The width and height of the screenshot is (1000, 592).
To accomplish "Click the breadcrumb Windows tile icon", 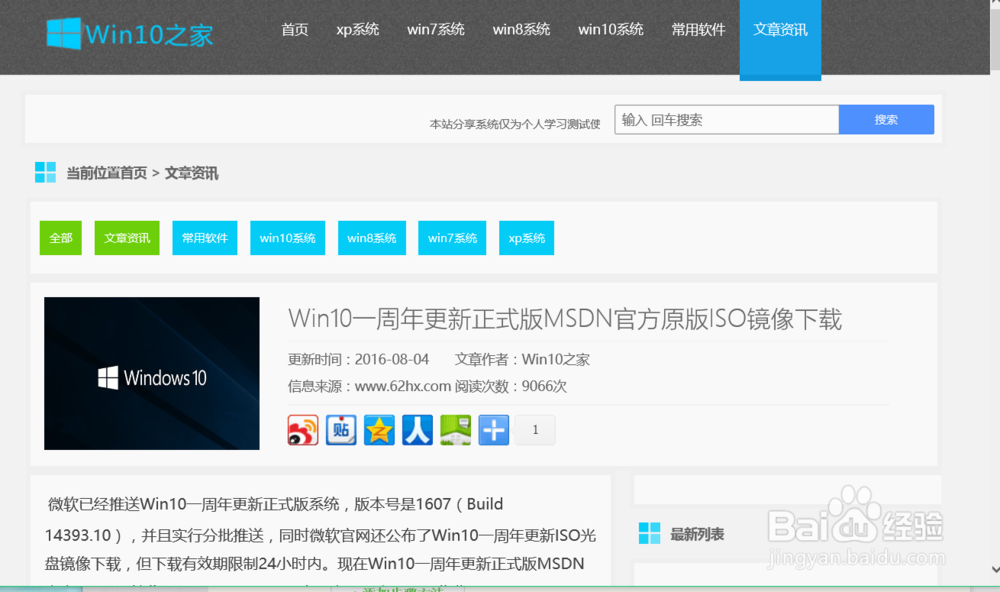I will pyautogui.click(x=45, y=172).
